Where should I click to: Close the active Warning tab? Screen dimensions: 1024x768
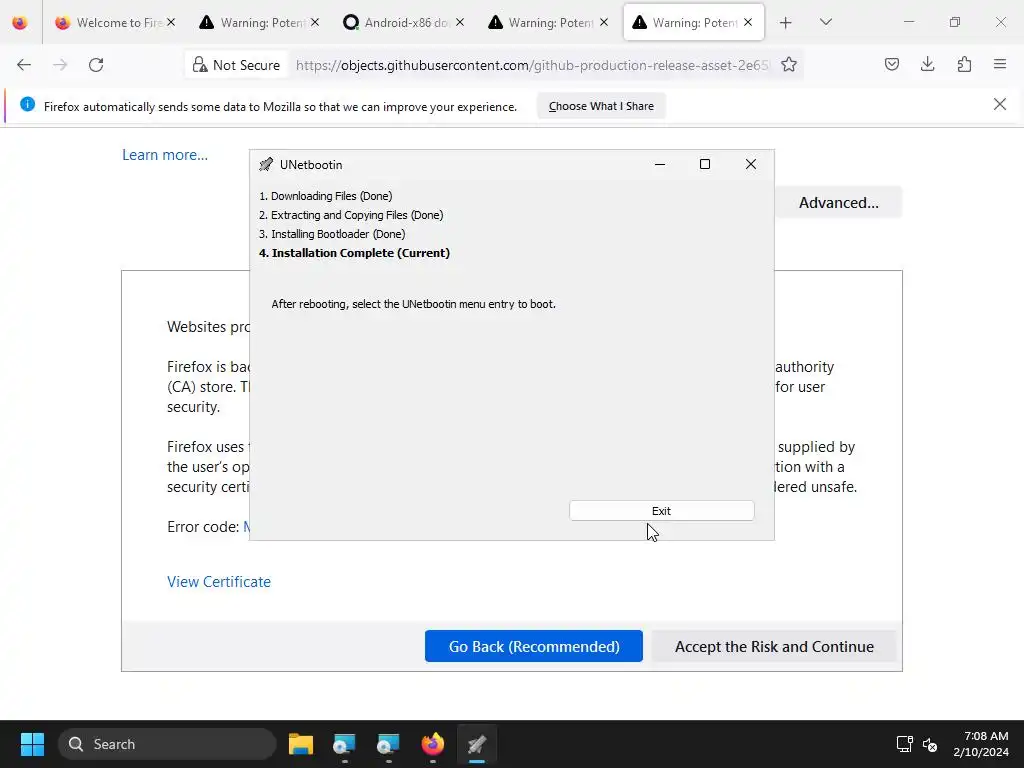[x=748, y=22]
